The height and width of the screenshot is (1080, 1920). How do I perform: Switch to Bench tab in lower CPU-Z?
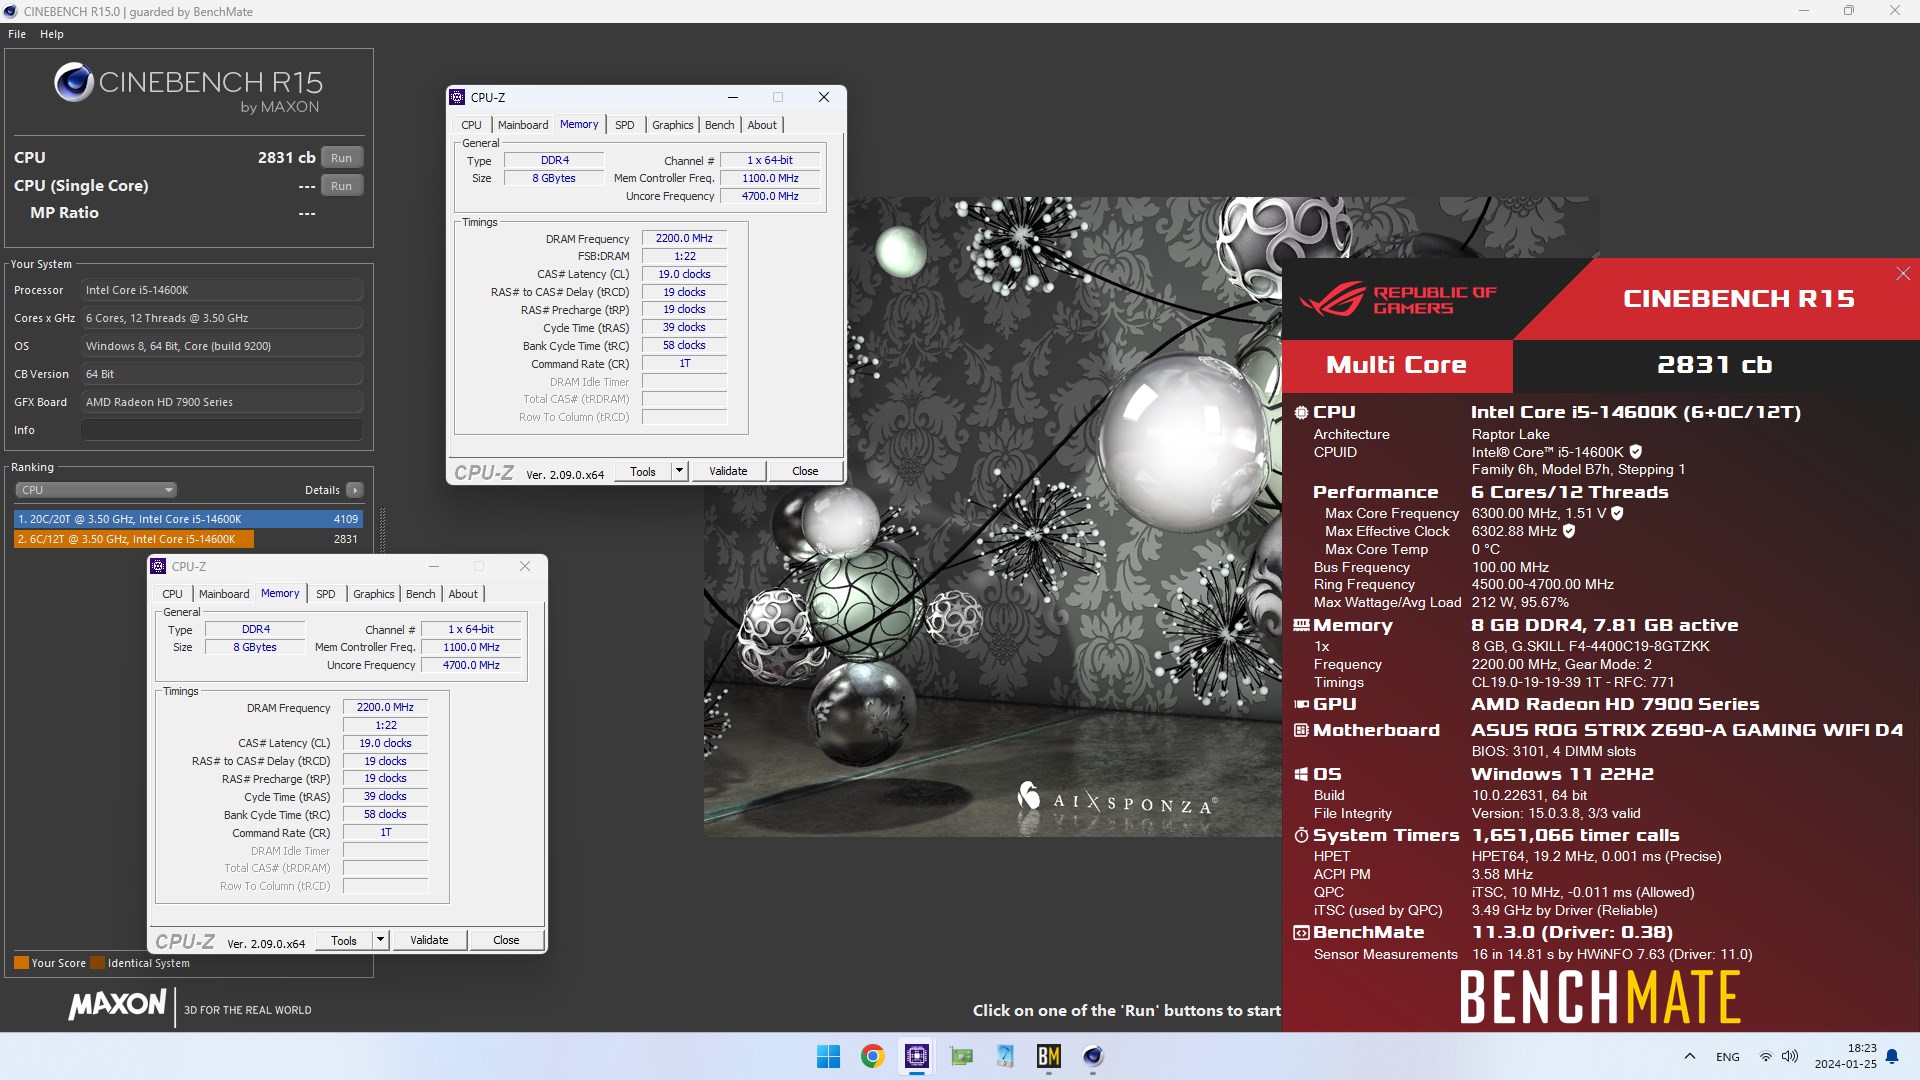420,594
